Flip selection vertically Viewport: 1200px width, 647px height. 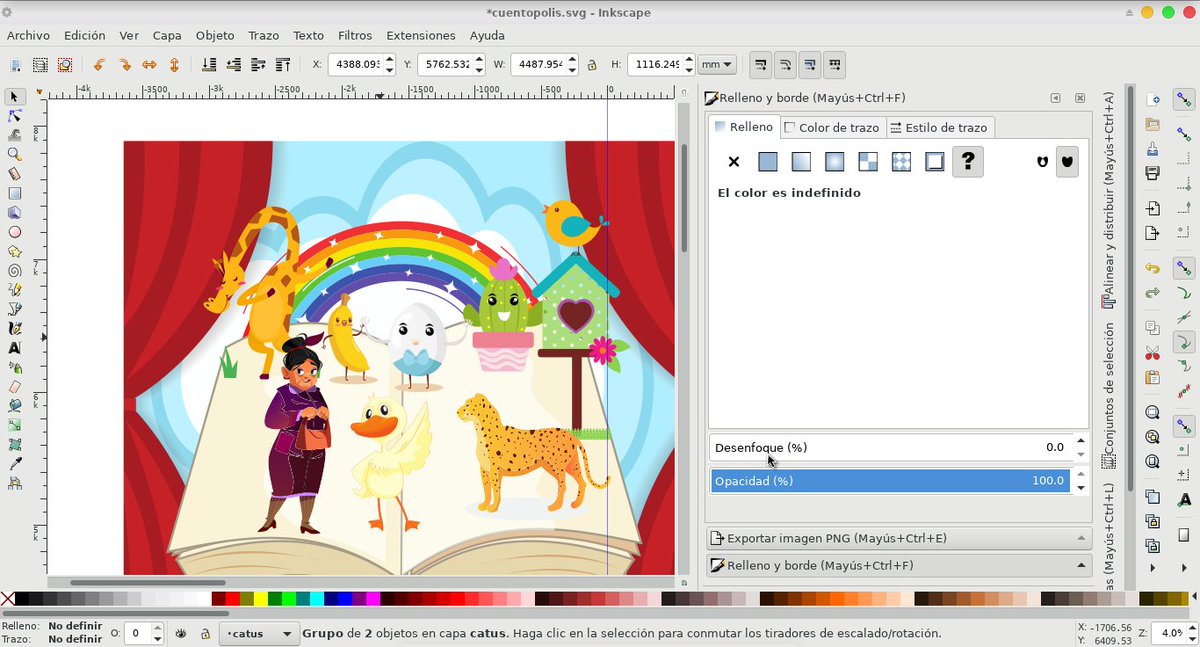[174, 64]
